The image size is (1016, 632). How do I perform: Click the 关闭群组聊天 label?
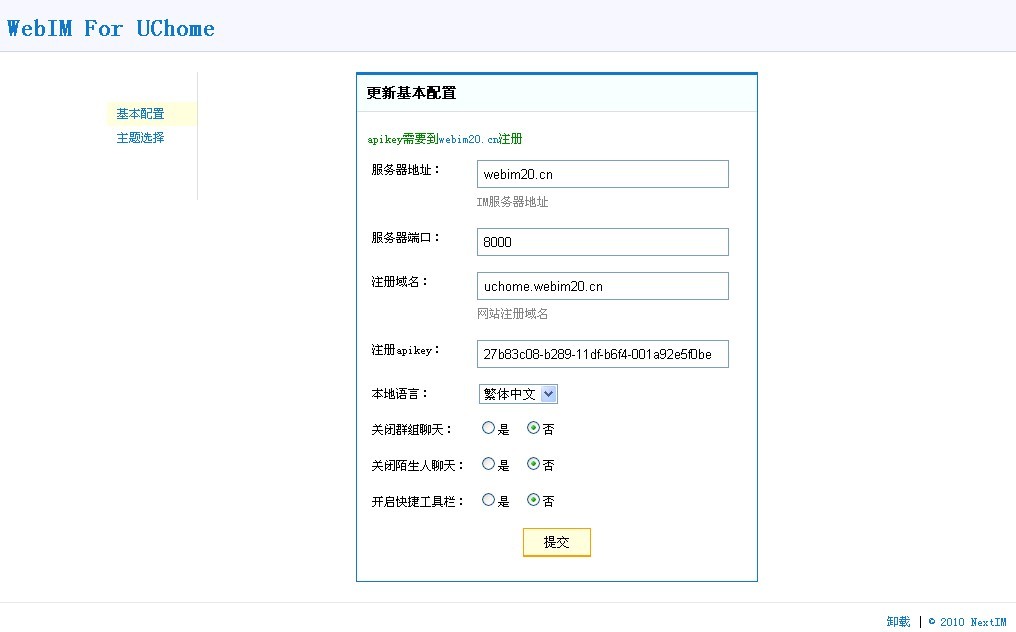tap(412, 430)
